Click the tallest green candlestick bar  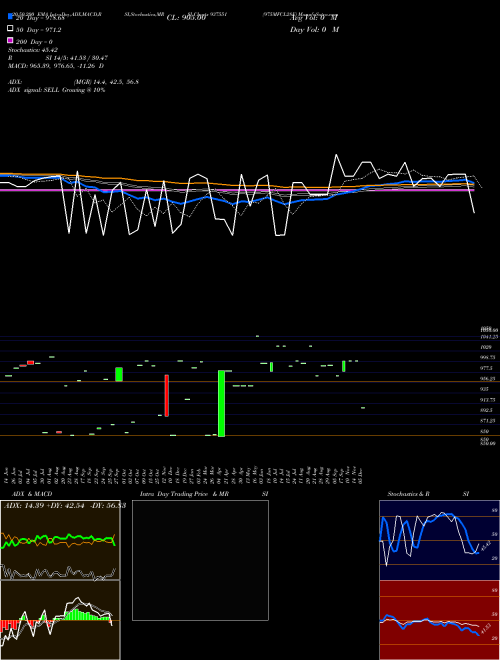tap(221, 403)
